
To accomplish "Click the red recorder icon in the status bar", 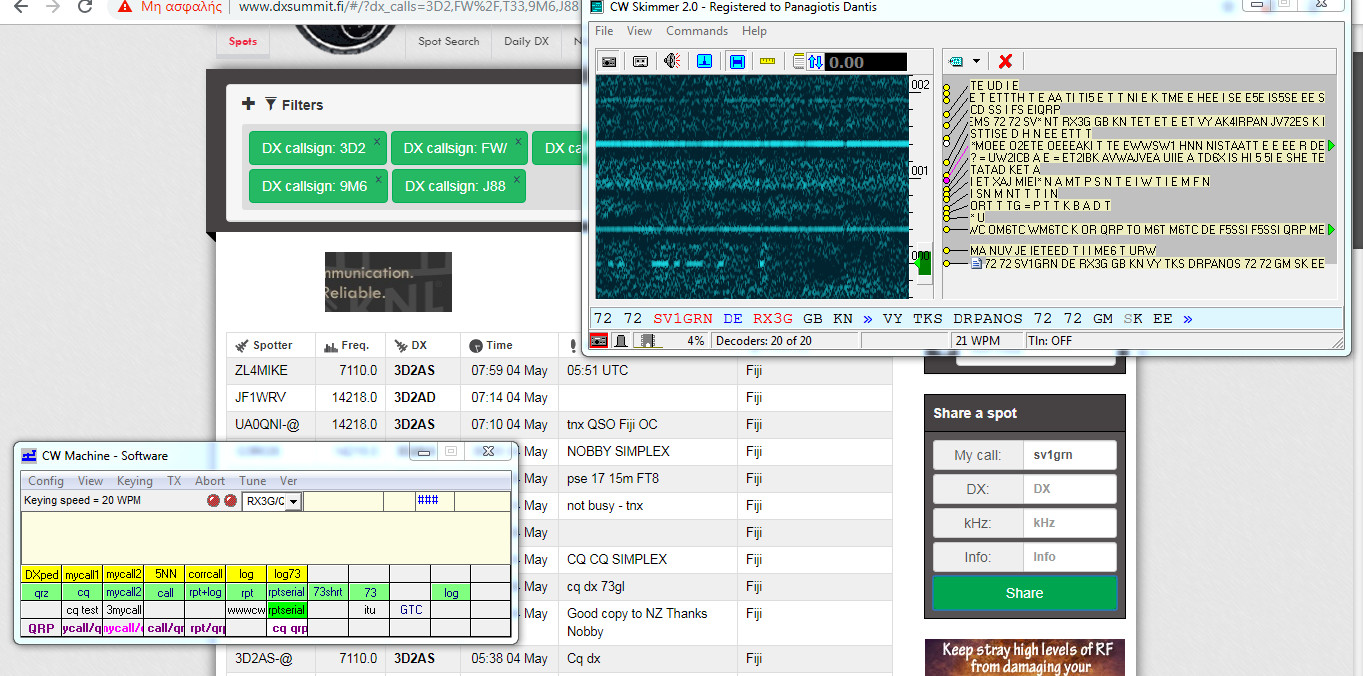I will pyautogui.click(x=598, y=340).
